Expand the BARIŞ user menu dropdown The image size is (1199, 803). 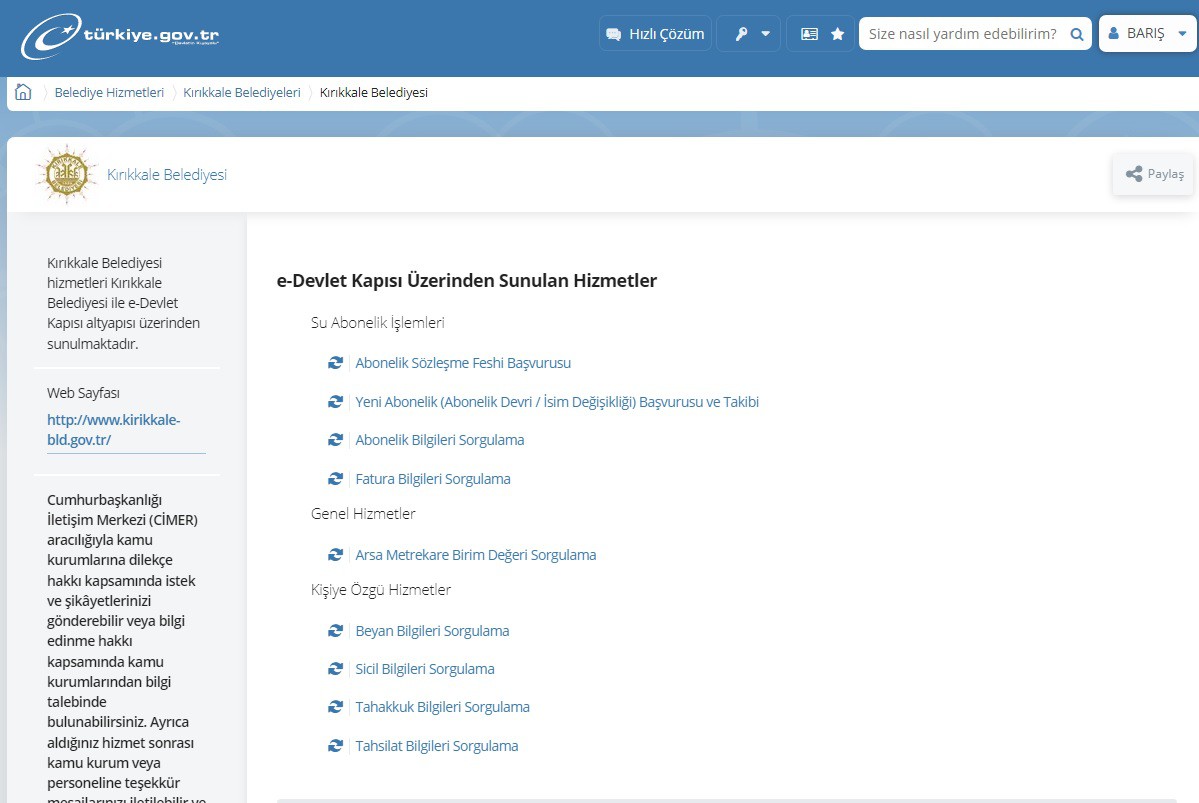[1182, 34]
